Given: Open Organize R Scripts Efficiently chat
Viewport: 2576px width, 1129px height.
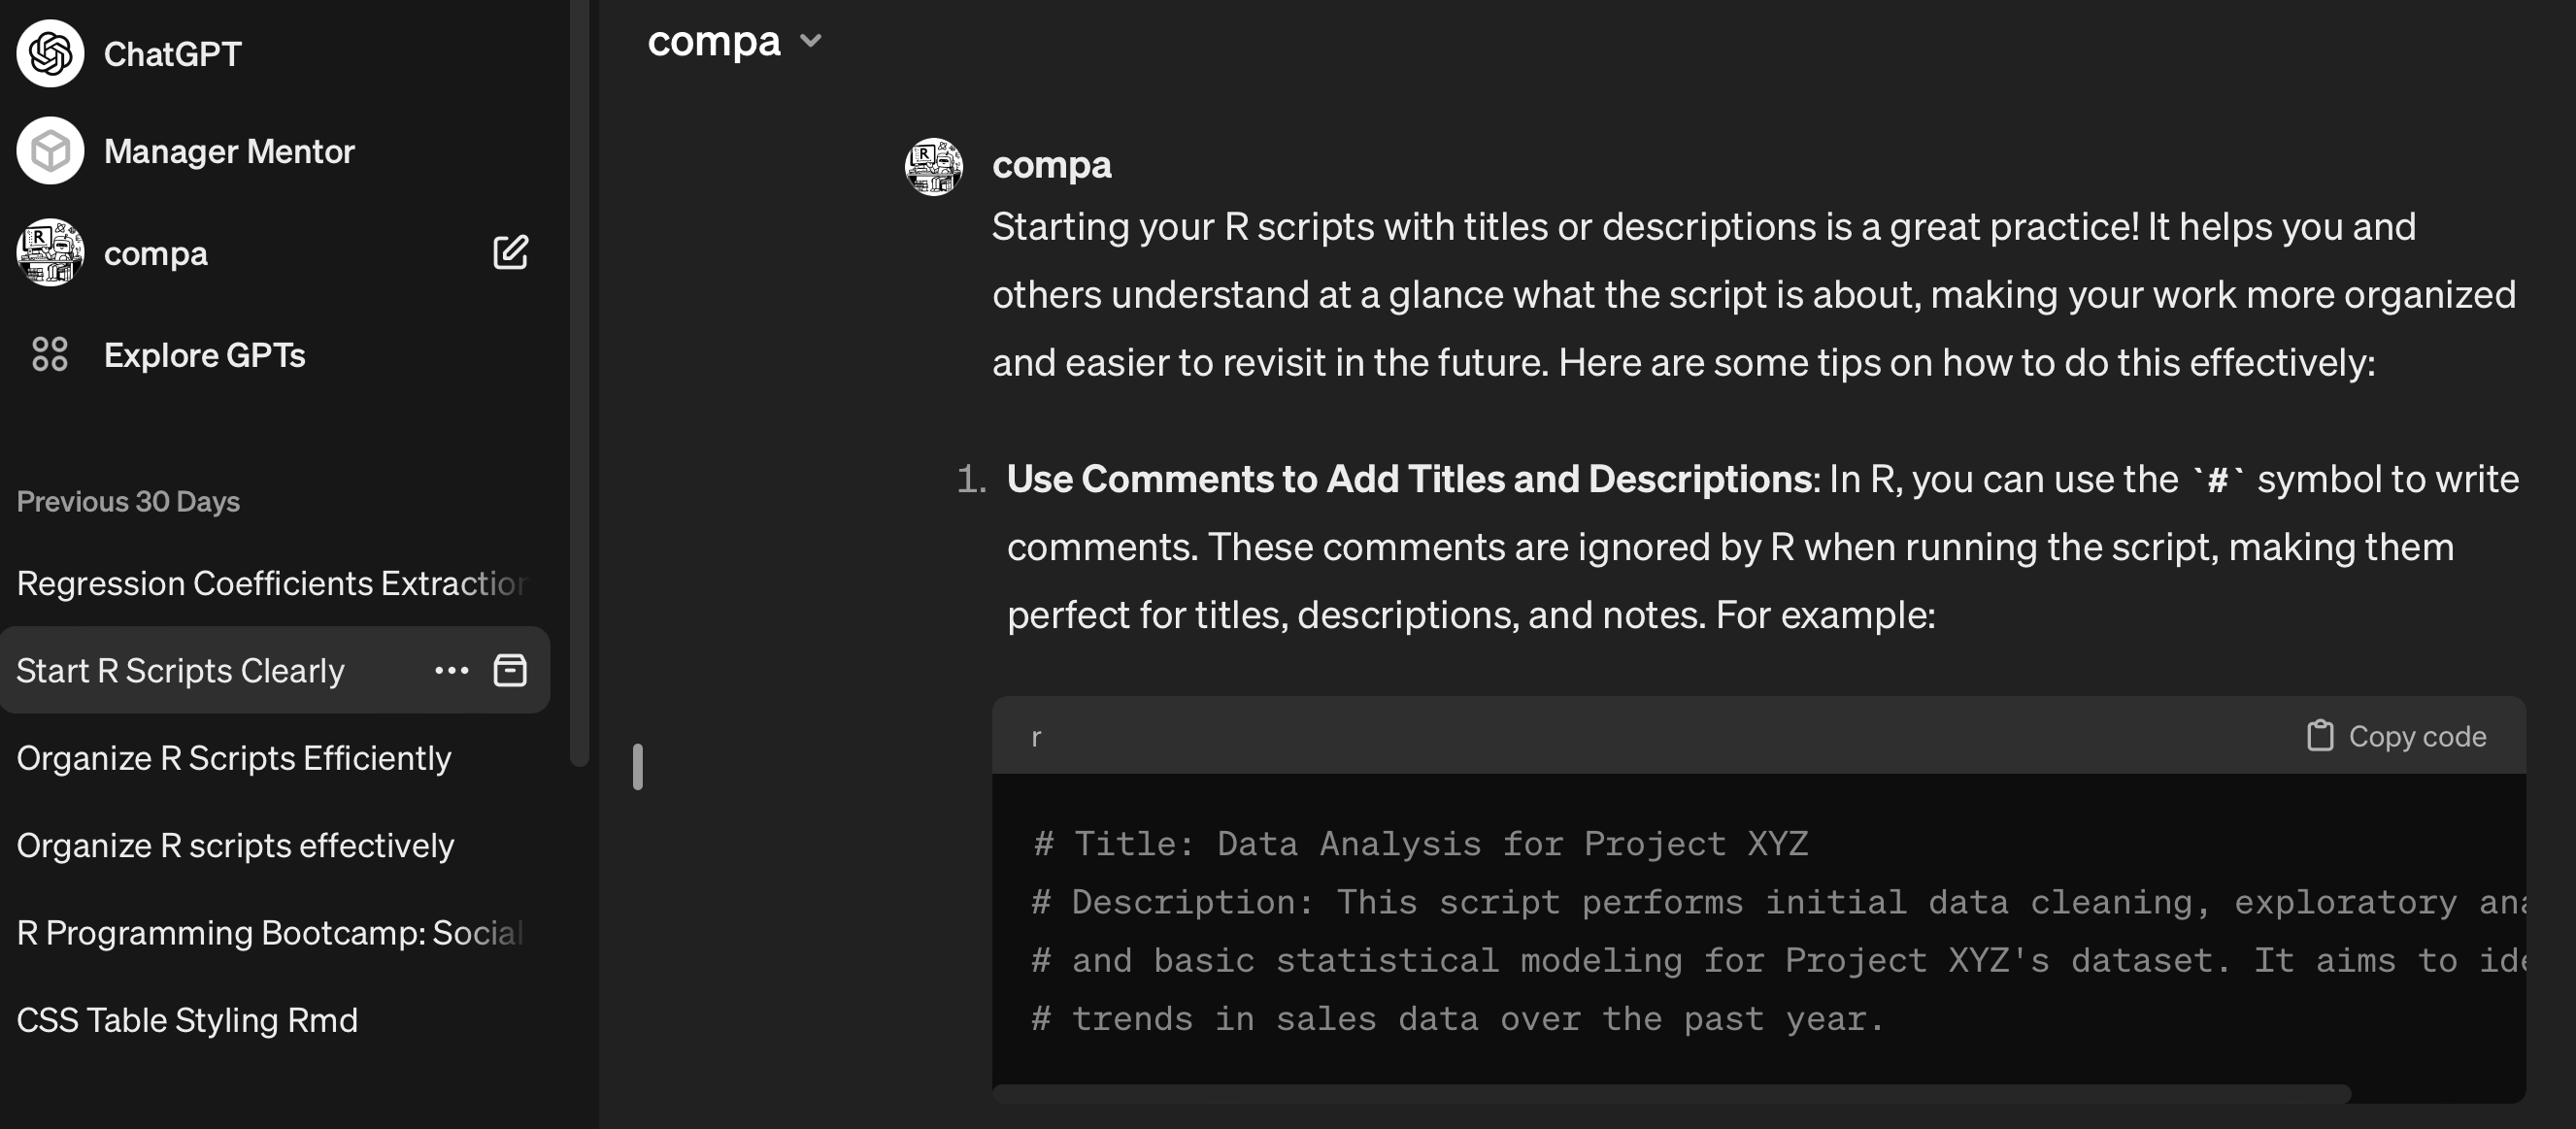Looking at the screenshot, I should click(234, 758).
